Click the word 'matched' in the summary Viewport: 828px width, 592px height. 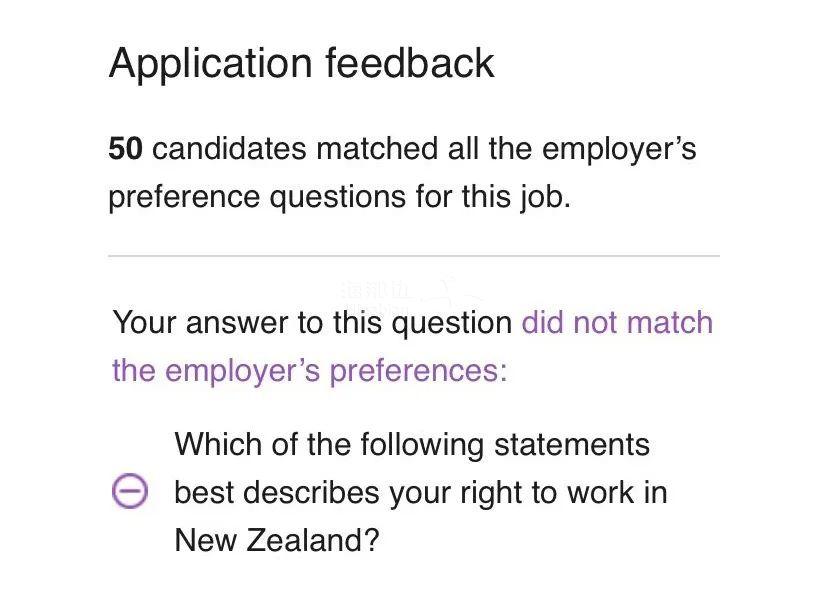377,148
